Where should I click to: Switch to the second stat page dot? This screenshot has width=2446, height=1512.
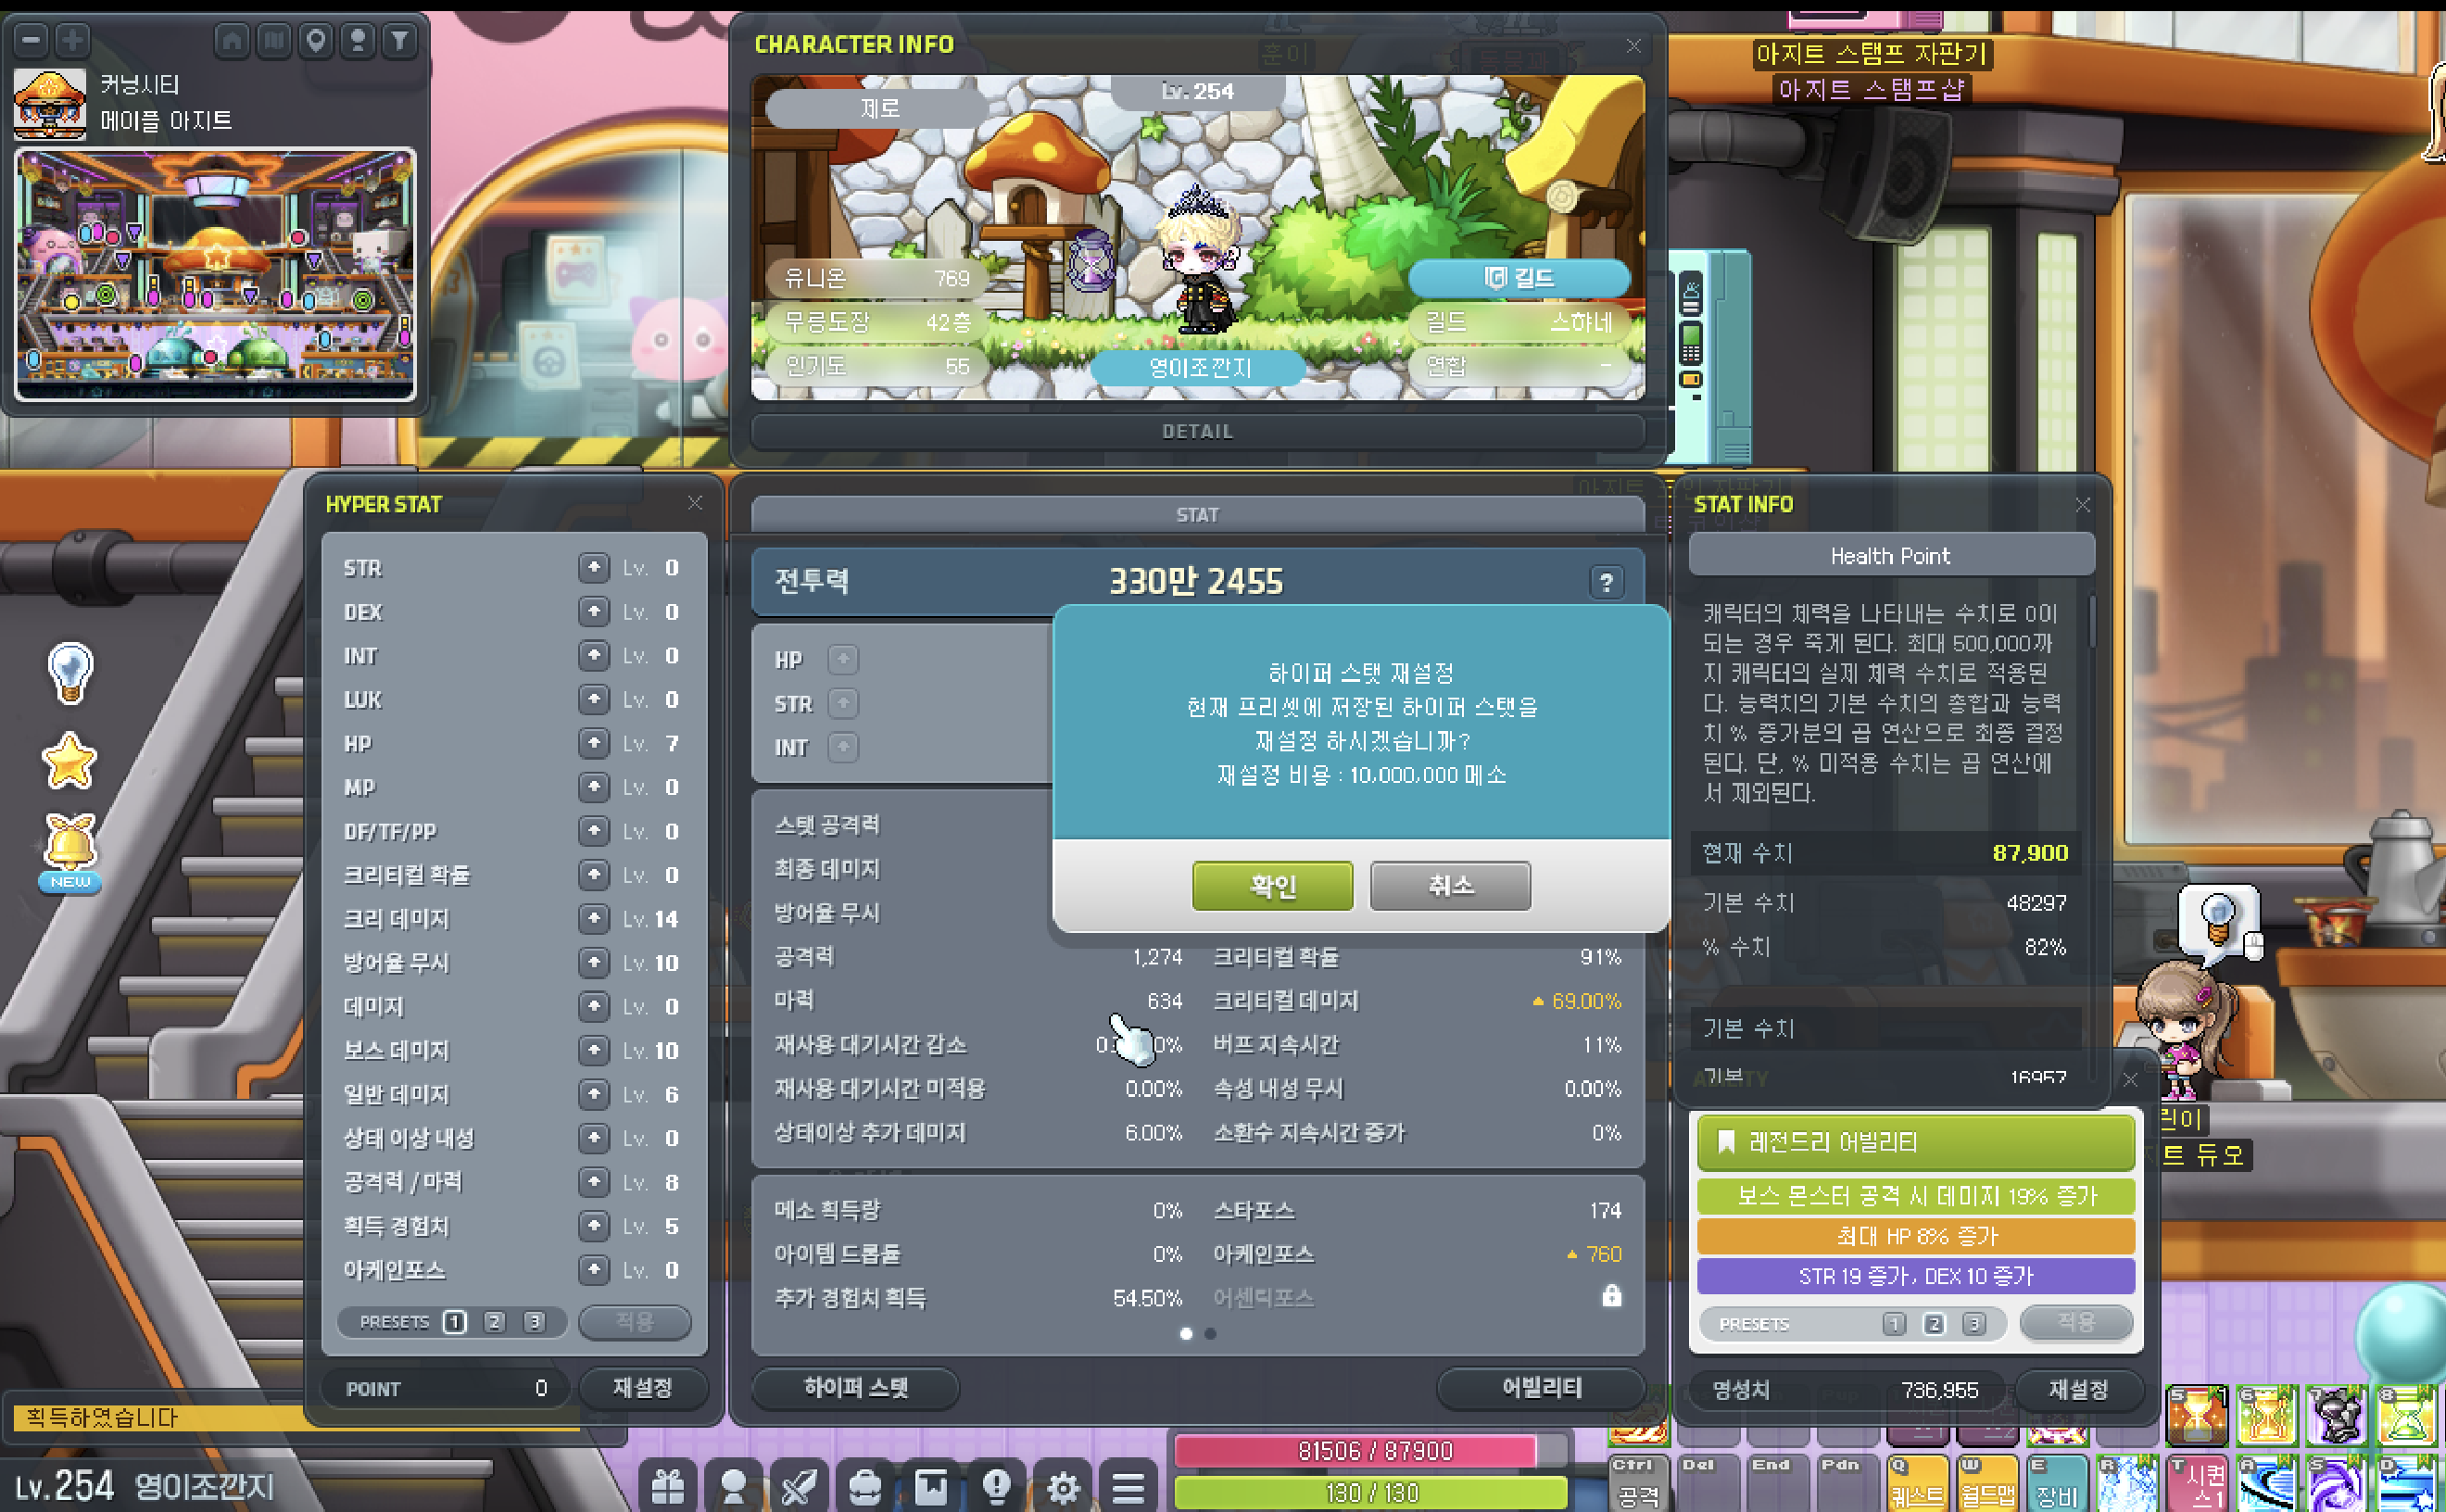(x=1210, y=1334)
